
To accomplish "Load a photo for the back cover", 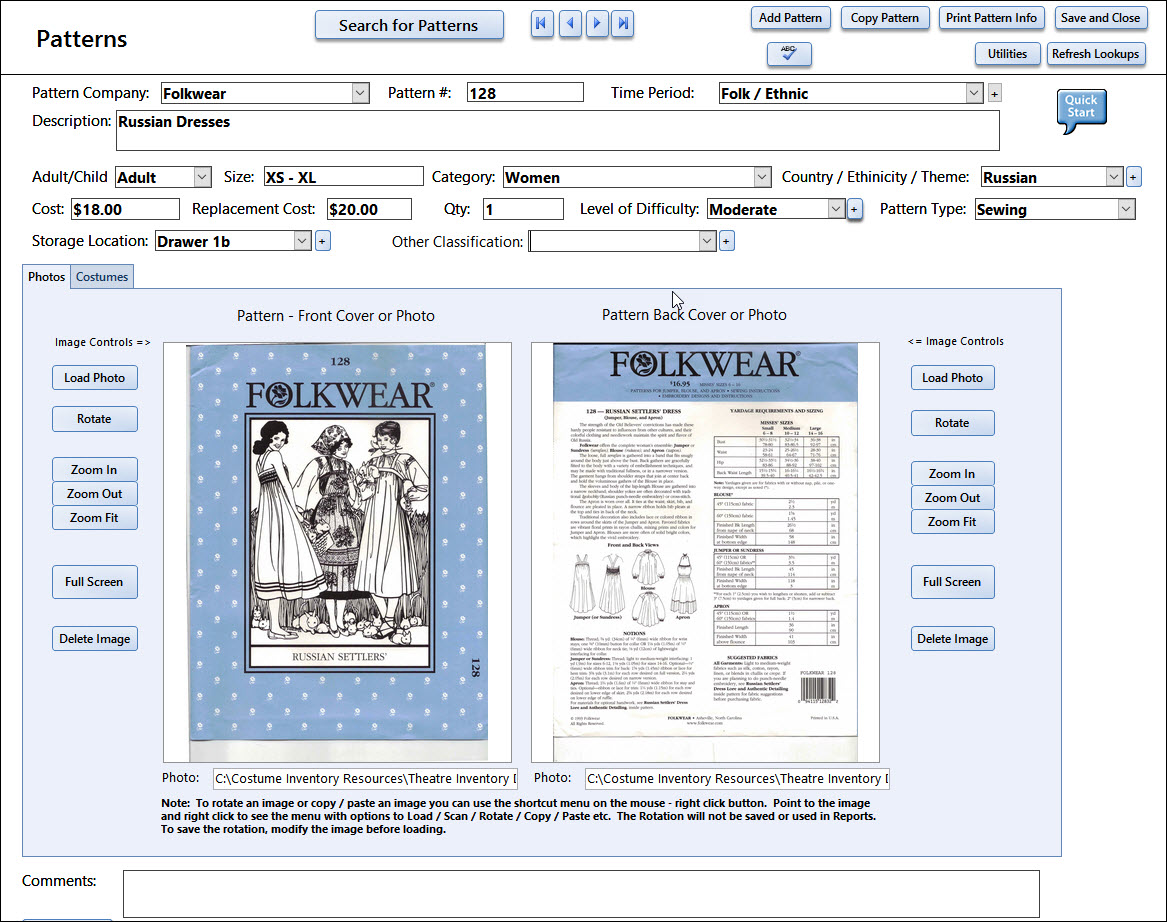I will [x=953, y=378].
